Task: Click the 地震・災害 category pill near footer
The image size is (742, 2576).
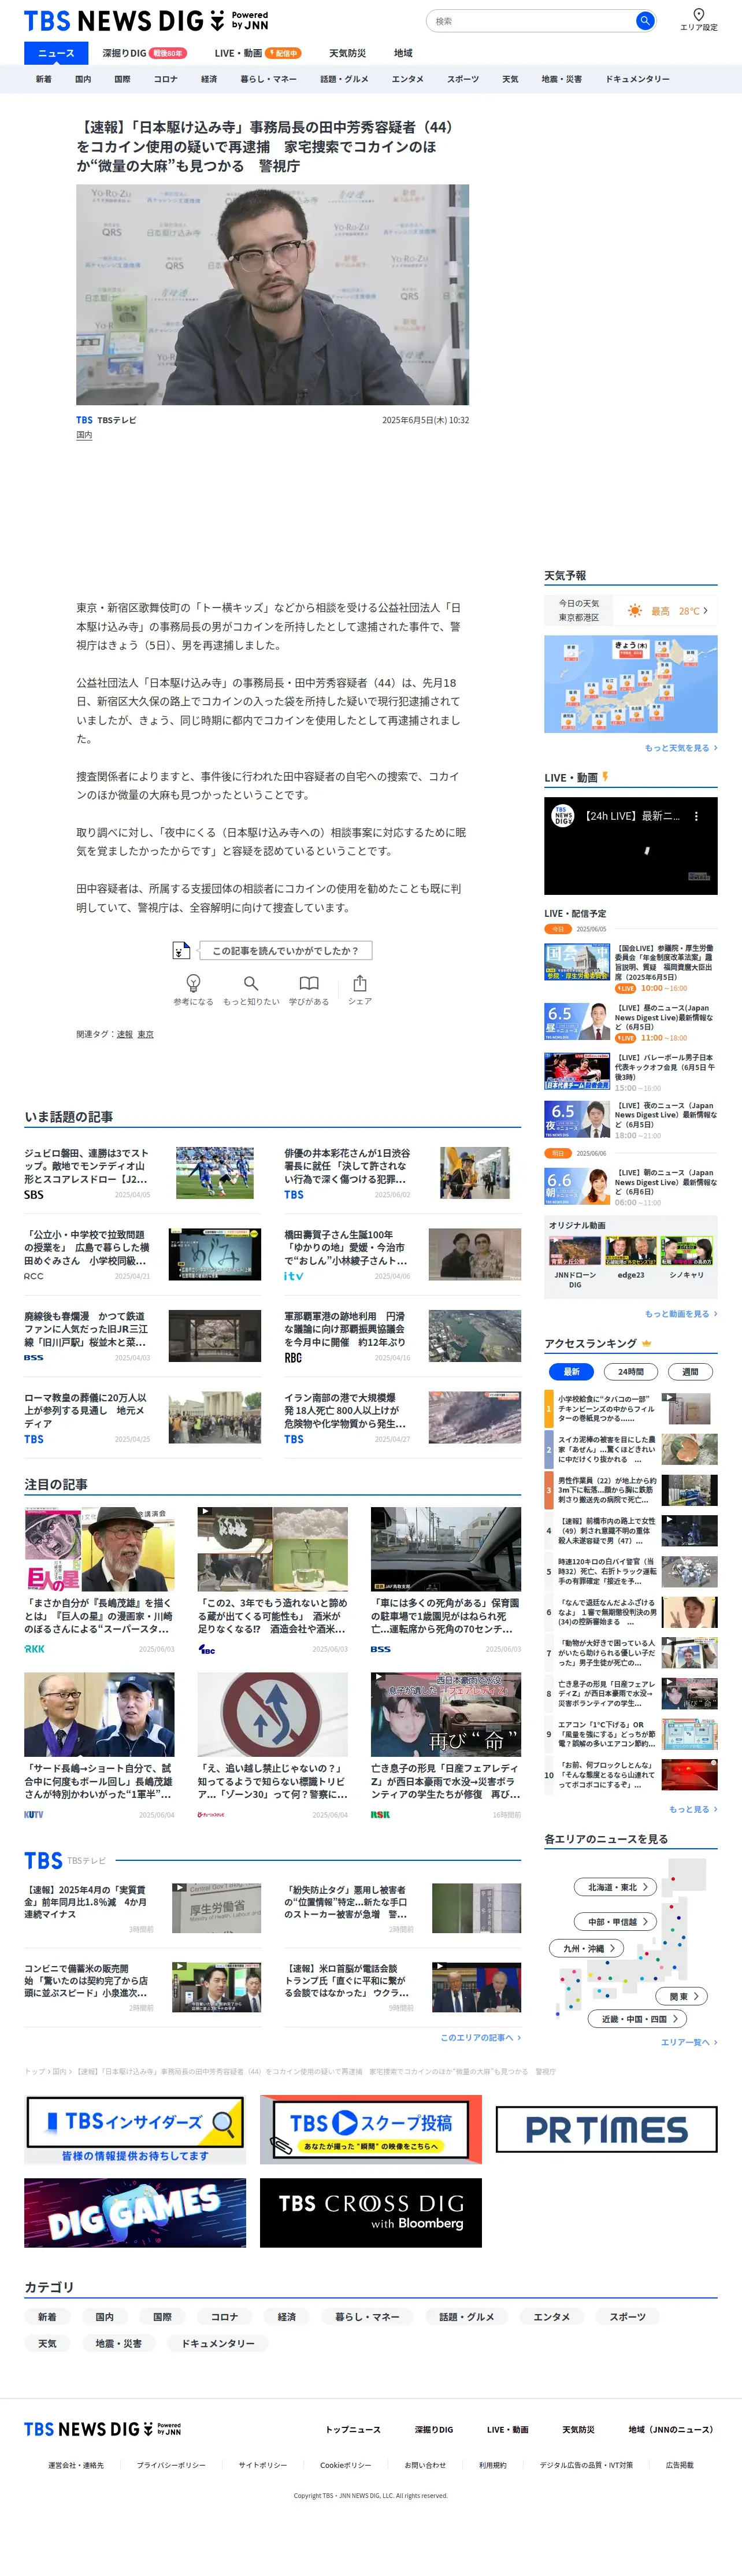Action: pos(118,2343)
